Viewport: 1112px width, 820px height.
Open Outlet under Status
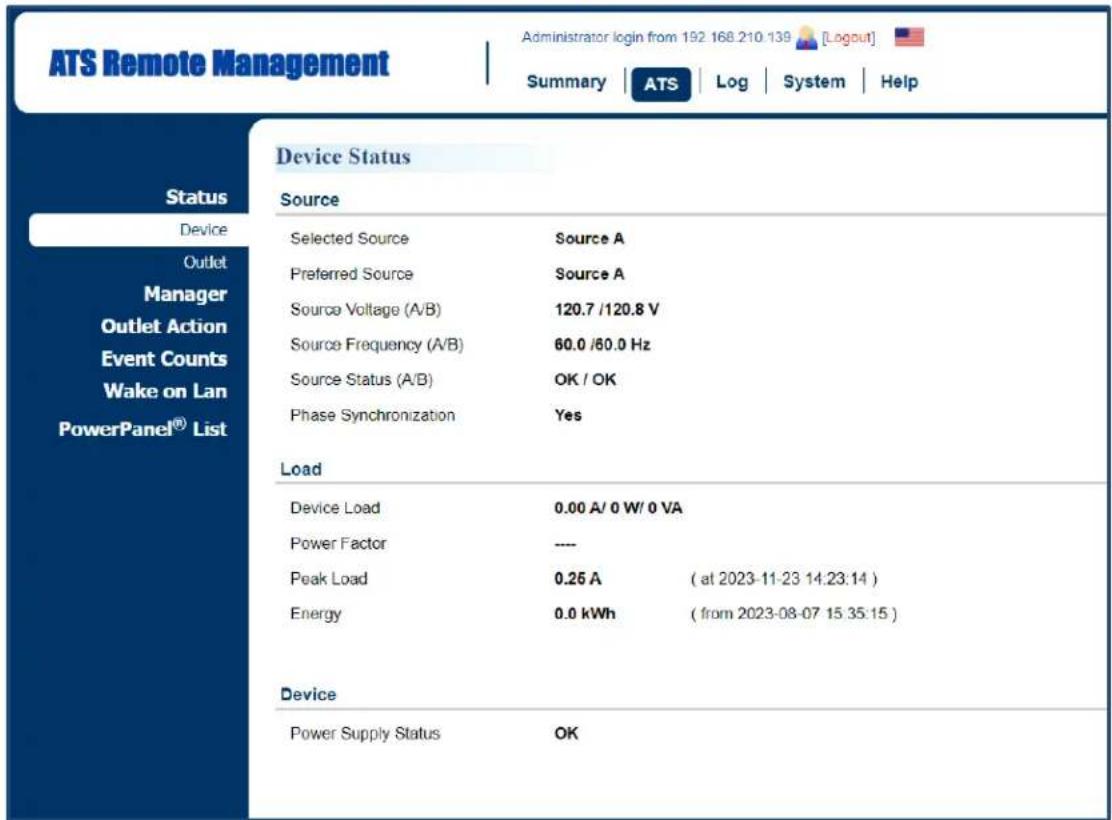pyautogui.click(x=205, y=262)
